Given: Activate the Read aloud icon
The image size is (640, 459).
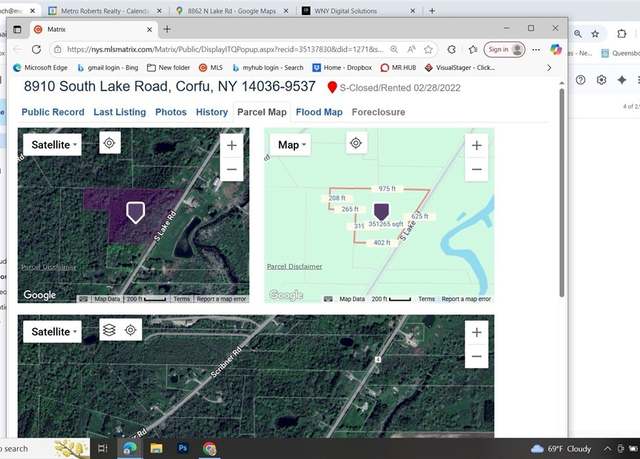Looking at the screenshot, I should 411,49.
